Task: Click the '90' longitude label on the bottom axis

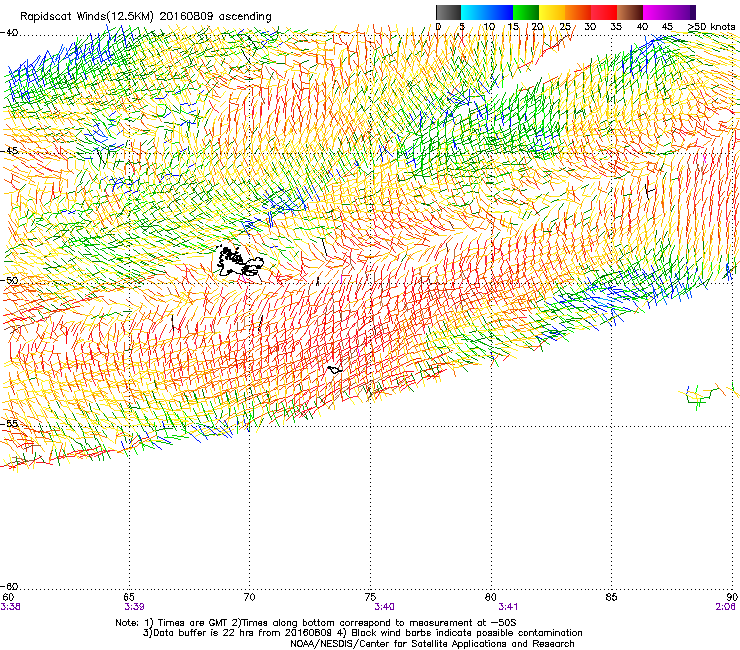Action: (732, 597)
